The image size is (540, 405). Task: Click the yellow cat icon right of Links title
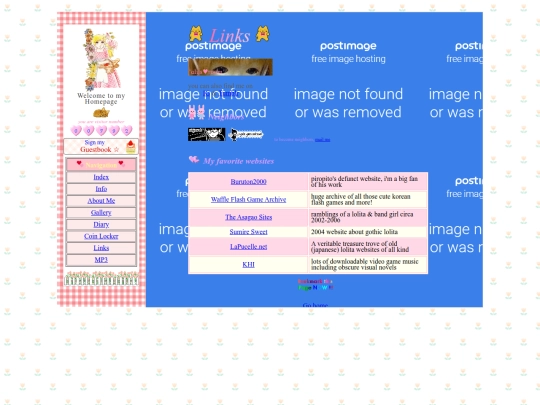[263, 34]
